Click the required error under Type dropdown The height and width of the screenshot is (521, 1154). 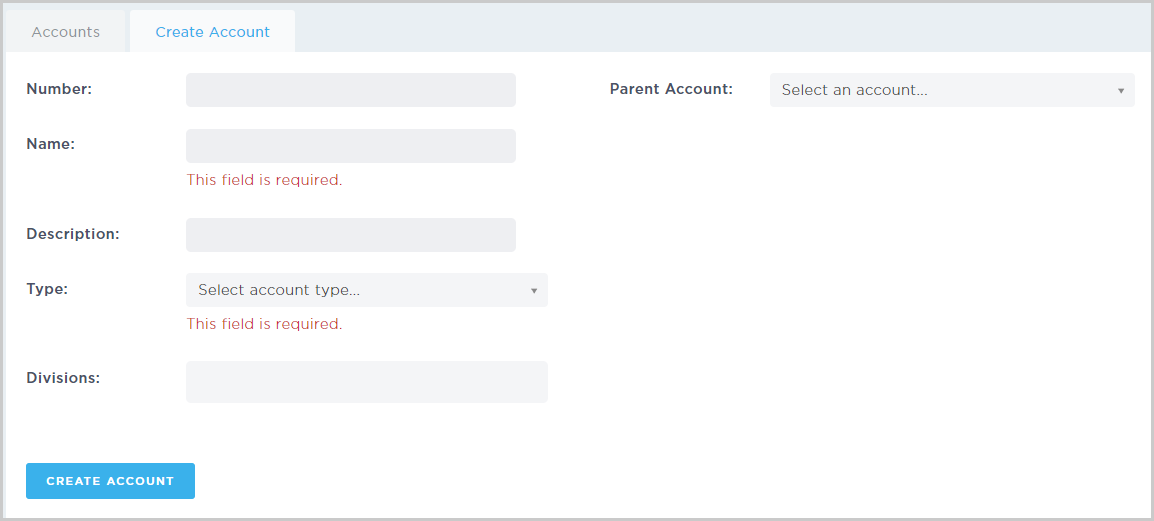[264, 324]
